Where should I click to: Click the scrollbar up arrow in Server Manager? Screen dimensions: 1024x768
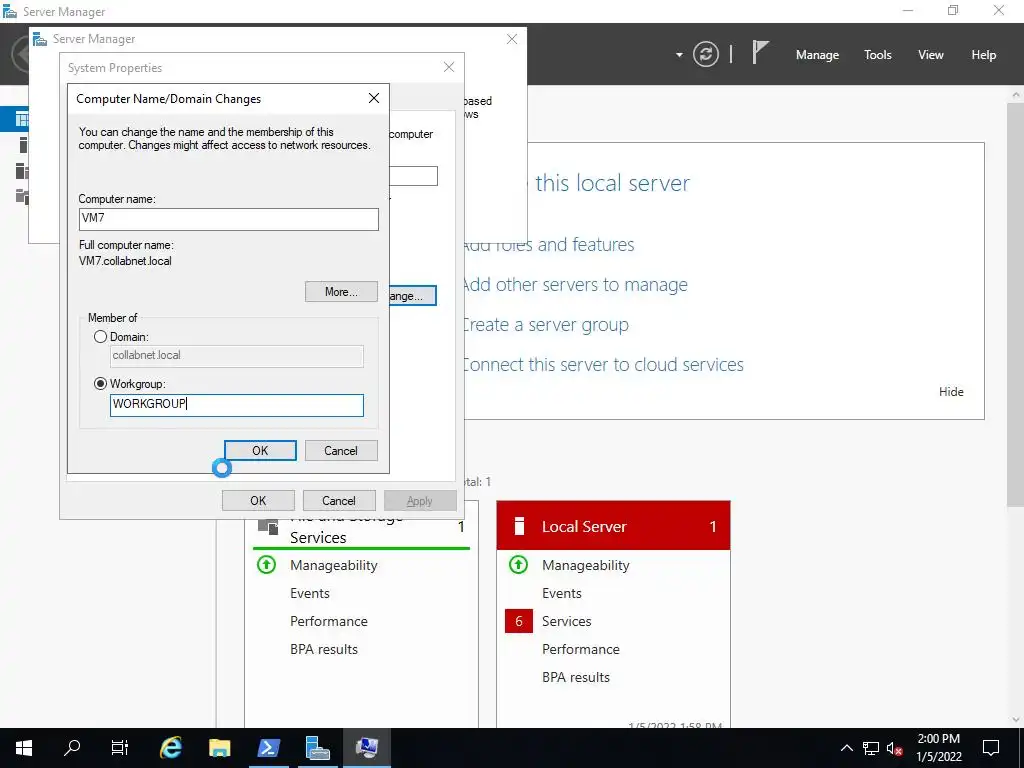tap(1016, 95)
